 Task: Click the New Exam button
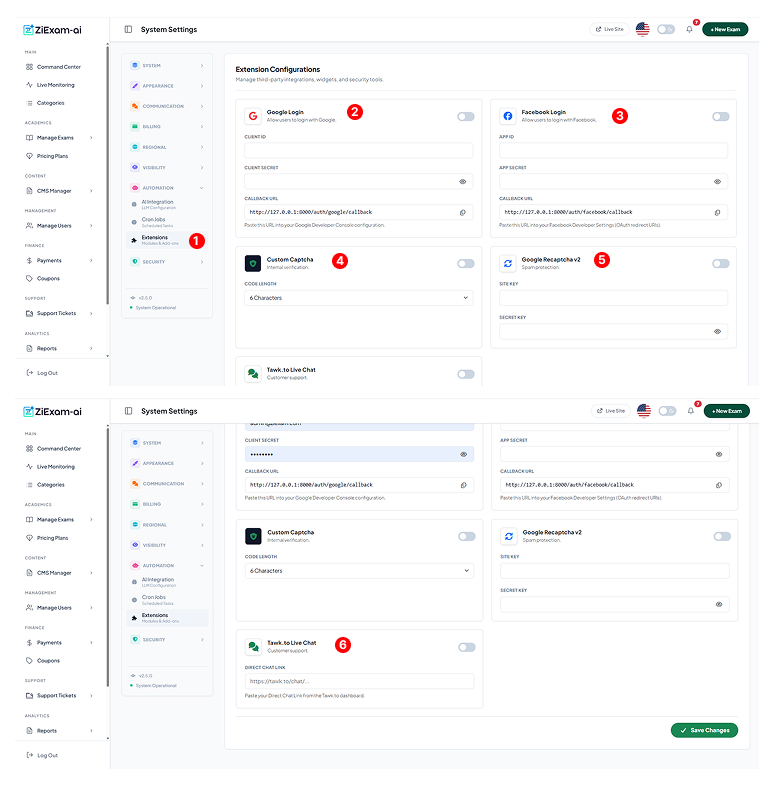click(x=725, y=29)
